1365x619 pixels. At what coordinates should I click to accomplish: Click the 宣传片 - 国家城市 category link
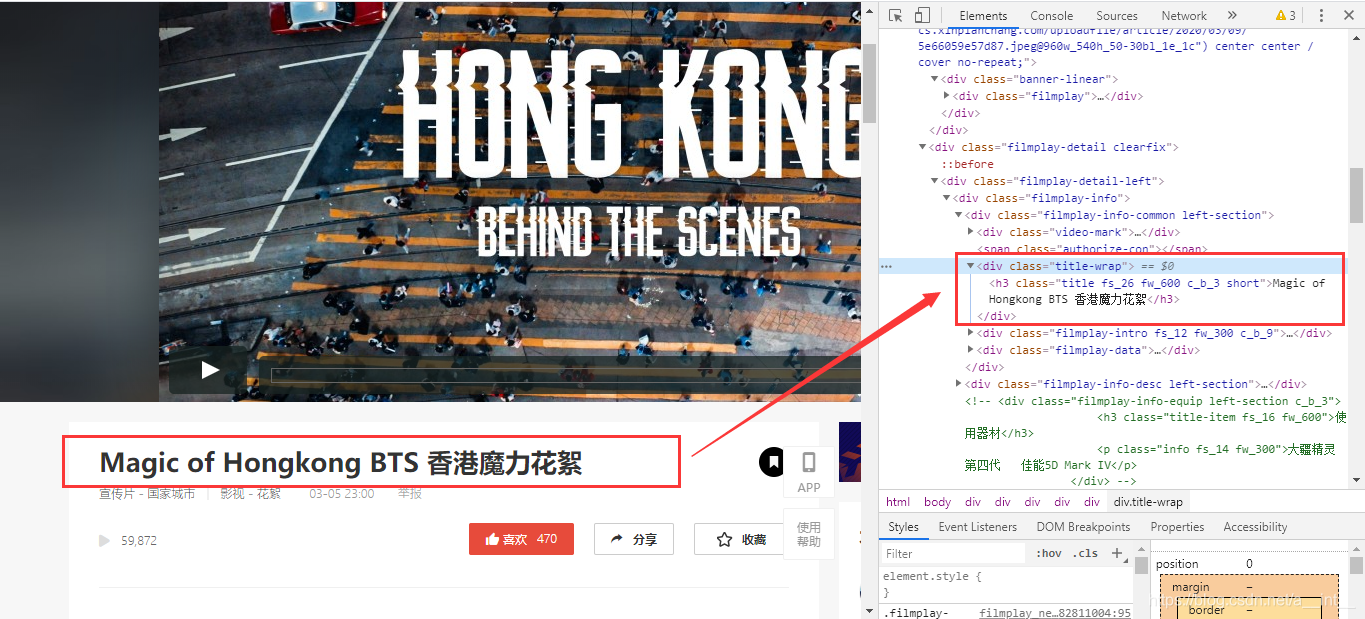click(x=146, y=494)
